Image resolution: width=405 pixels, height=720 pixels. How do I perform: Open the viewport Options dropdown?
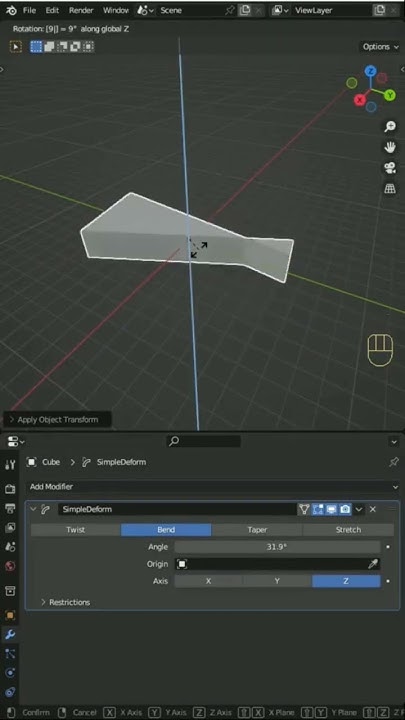click(379, 46)
